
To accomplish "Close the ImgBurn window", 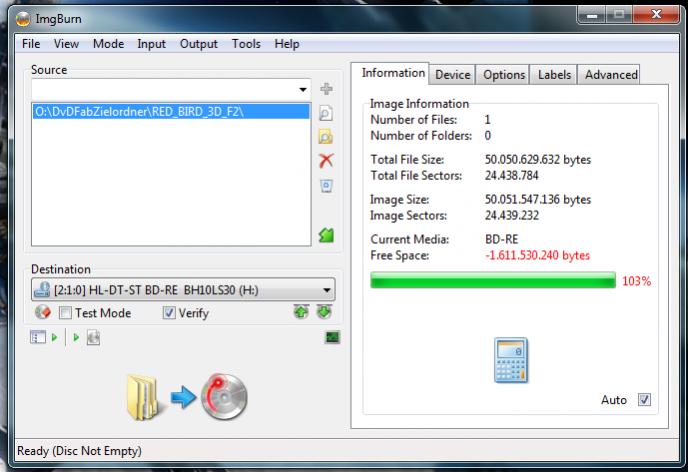I will pos(656,15).
